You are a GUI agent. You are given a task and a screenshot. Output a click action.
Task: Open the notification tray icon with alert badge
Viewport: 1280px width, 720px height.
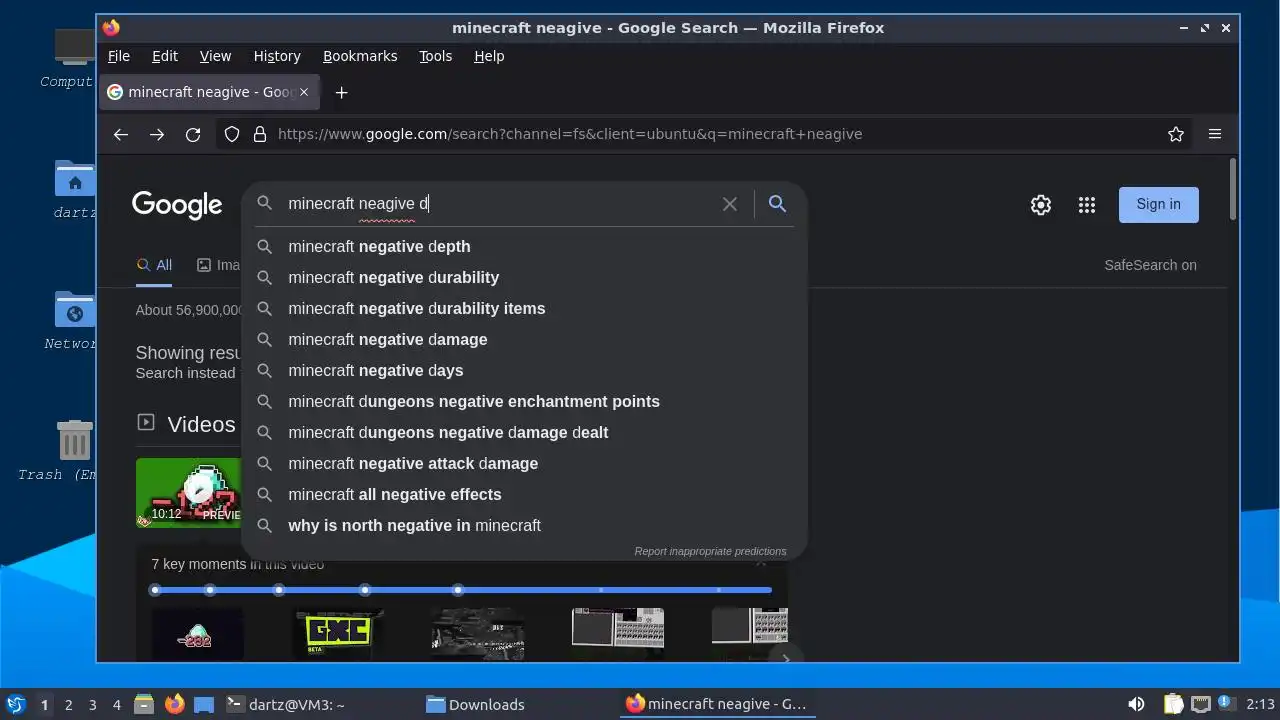[1226, 704]
